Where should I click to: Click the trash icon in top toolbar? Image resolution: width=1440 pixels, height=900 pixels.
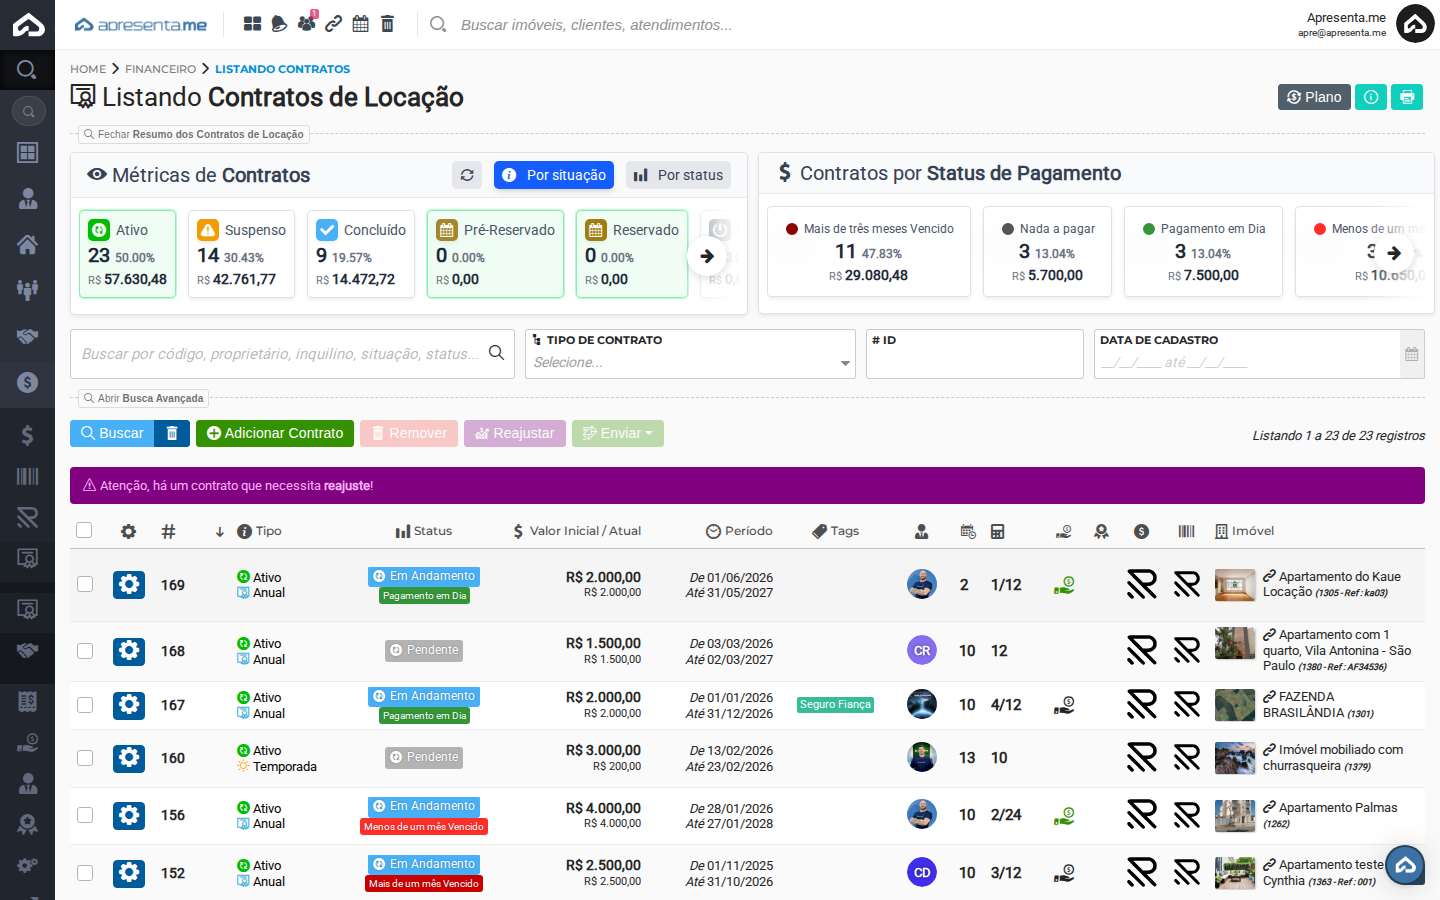tap(388, 24)
